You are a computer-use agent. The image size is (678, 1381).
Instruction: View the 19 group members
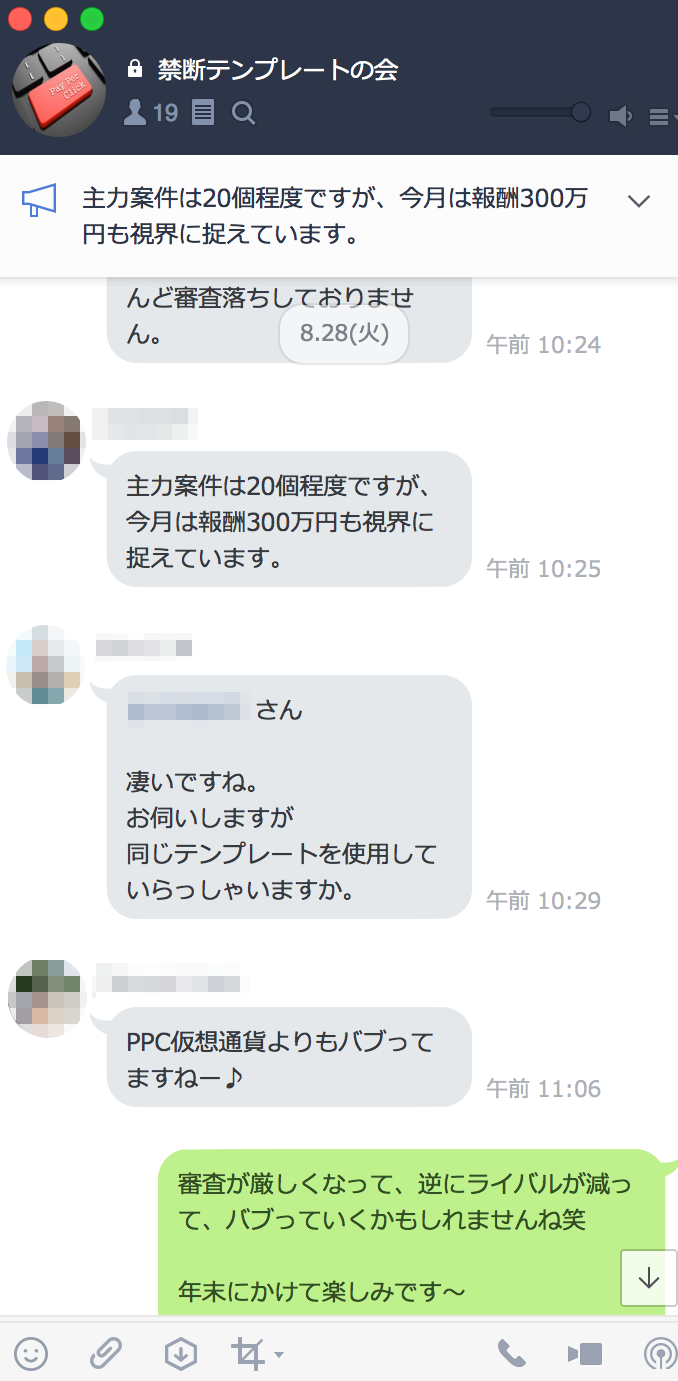tap(150, 113)
